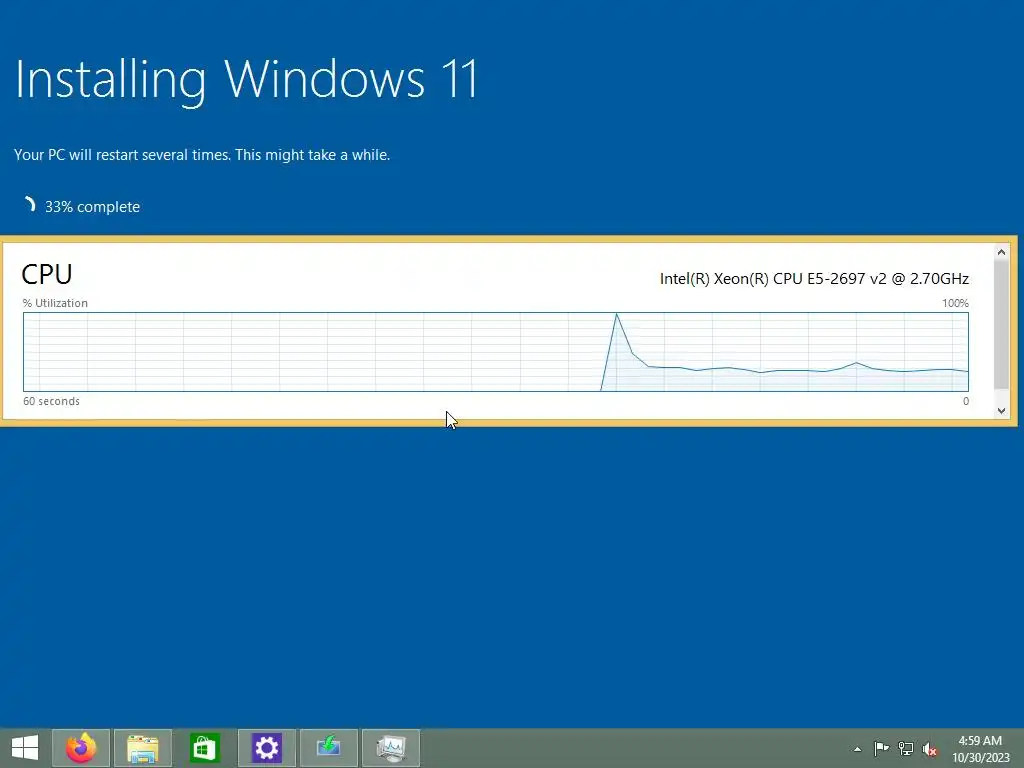Switch to the Windows 11 installer taskbar icon

328,748
